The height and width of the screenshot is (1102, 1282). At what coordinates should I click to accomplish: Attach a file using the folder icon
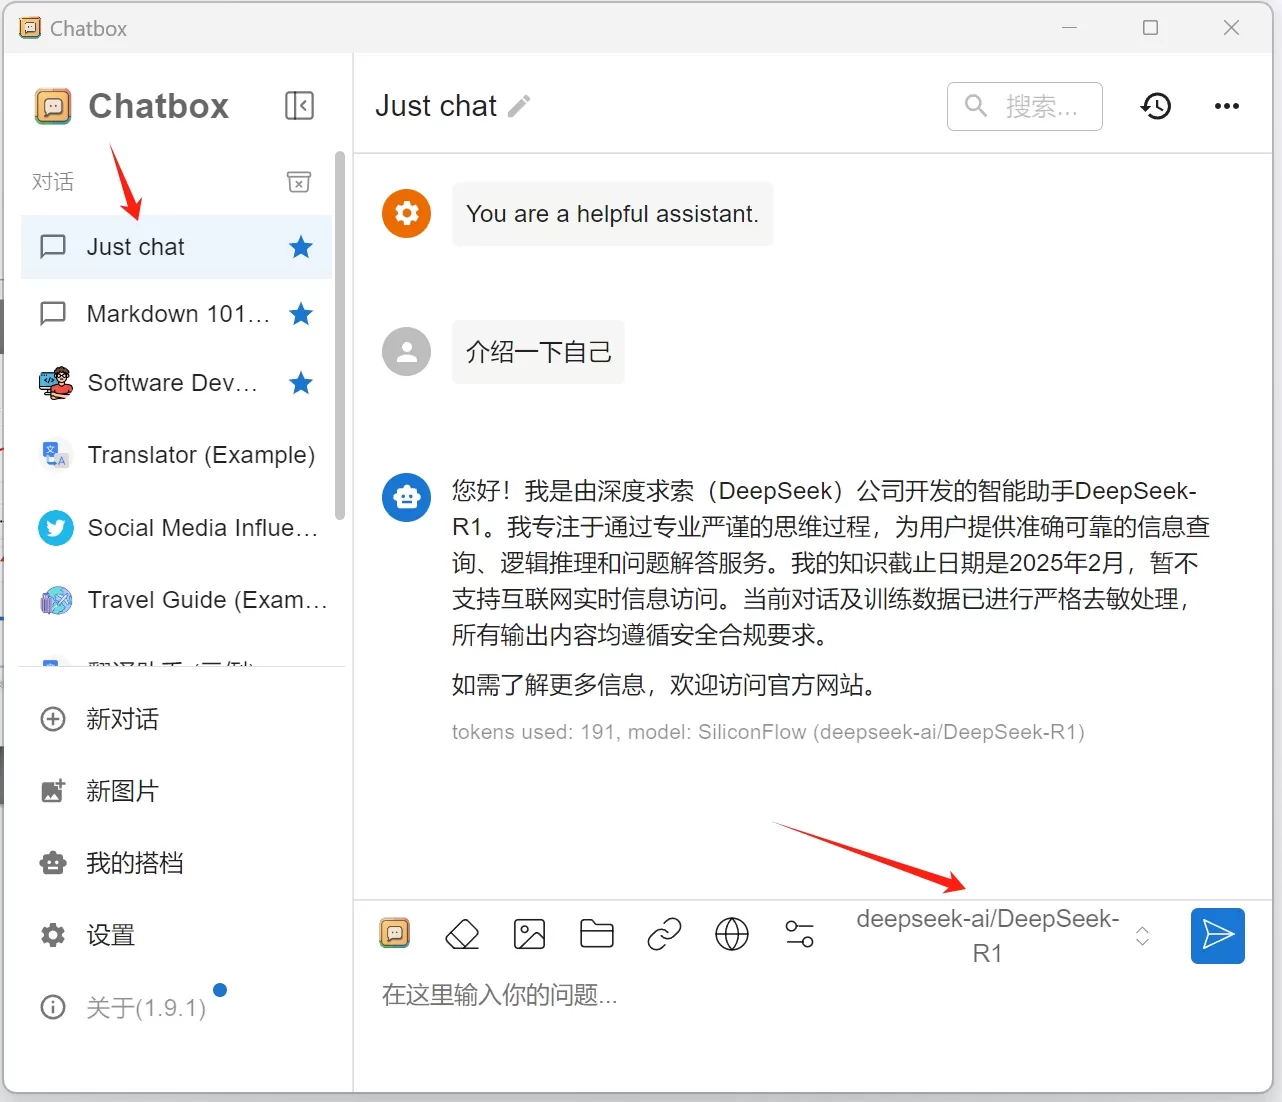[597, 934]
